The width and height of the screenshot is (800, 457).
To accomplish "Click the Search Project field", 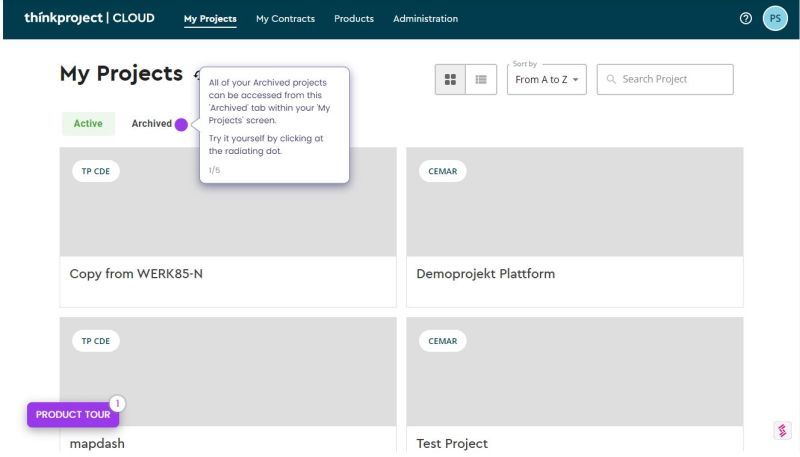I will pyautogui.click(x=665, y=80).
